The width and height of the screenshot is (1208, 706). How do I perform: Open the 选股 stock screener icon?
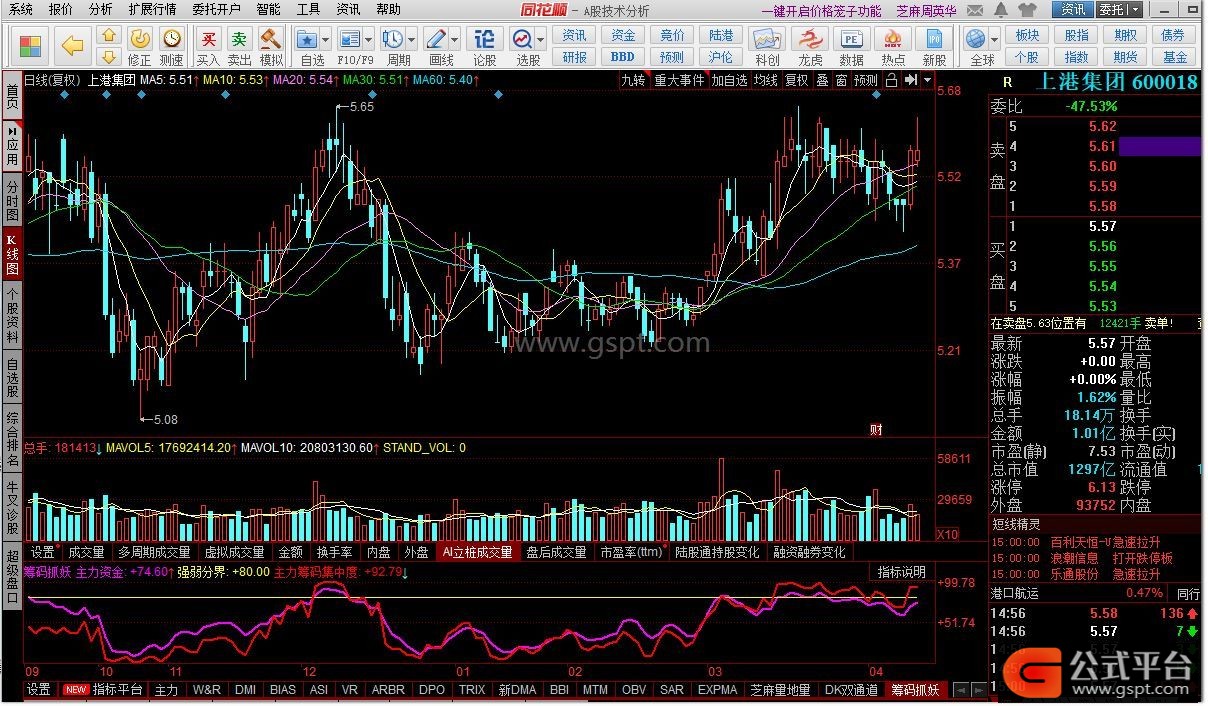click(522, 39)
